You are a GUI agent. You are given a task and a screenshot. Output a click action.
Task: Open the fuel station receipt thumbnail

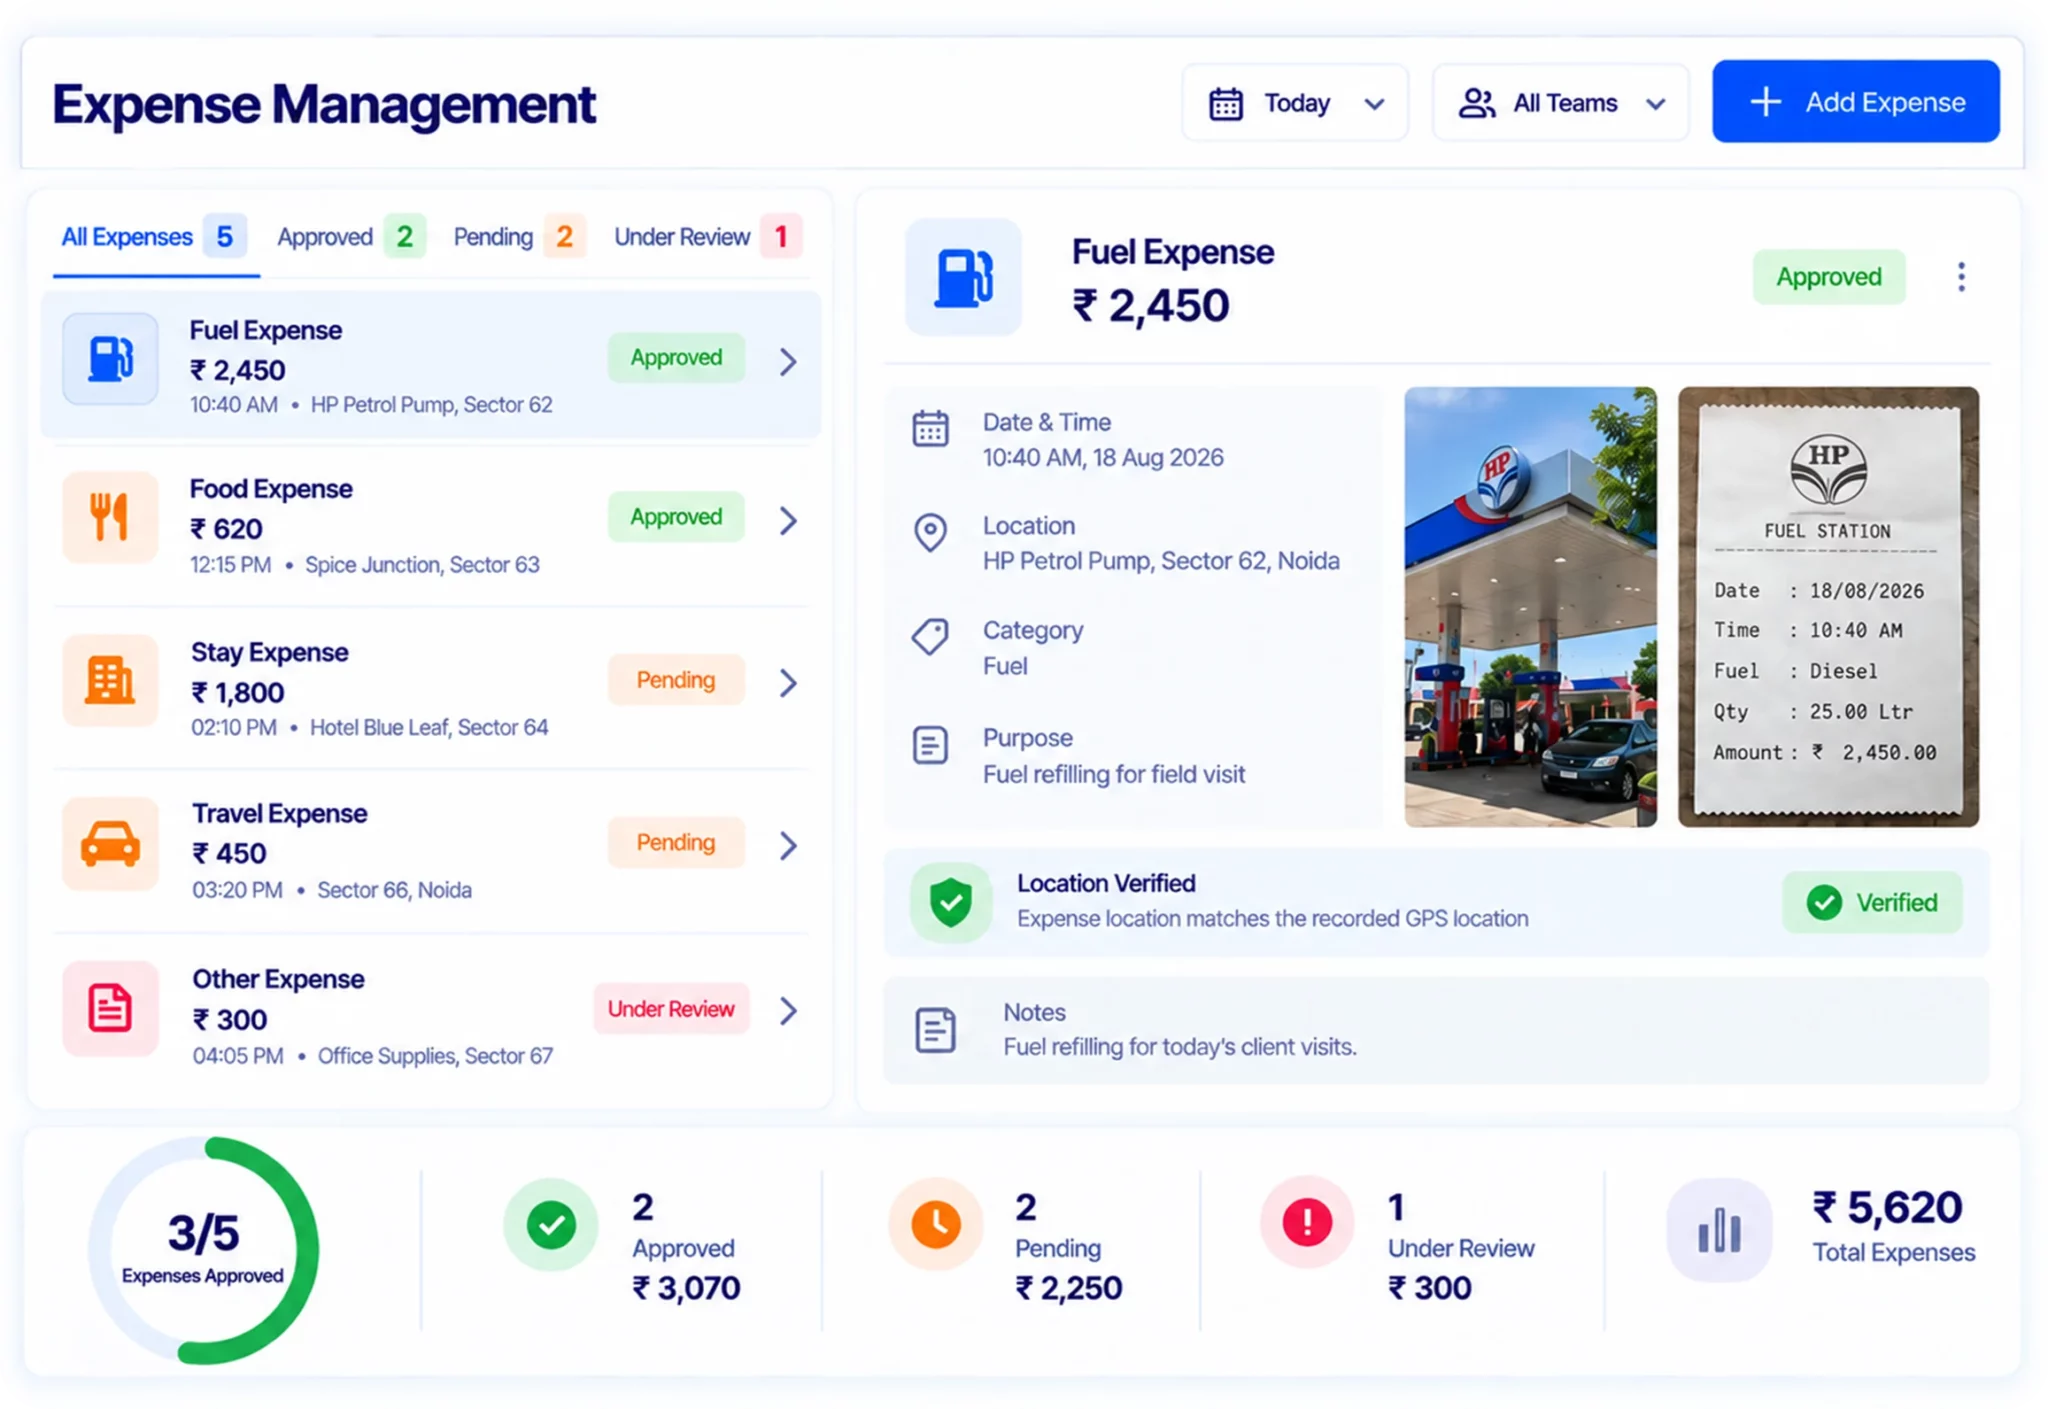pos(1828,607)
